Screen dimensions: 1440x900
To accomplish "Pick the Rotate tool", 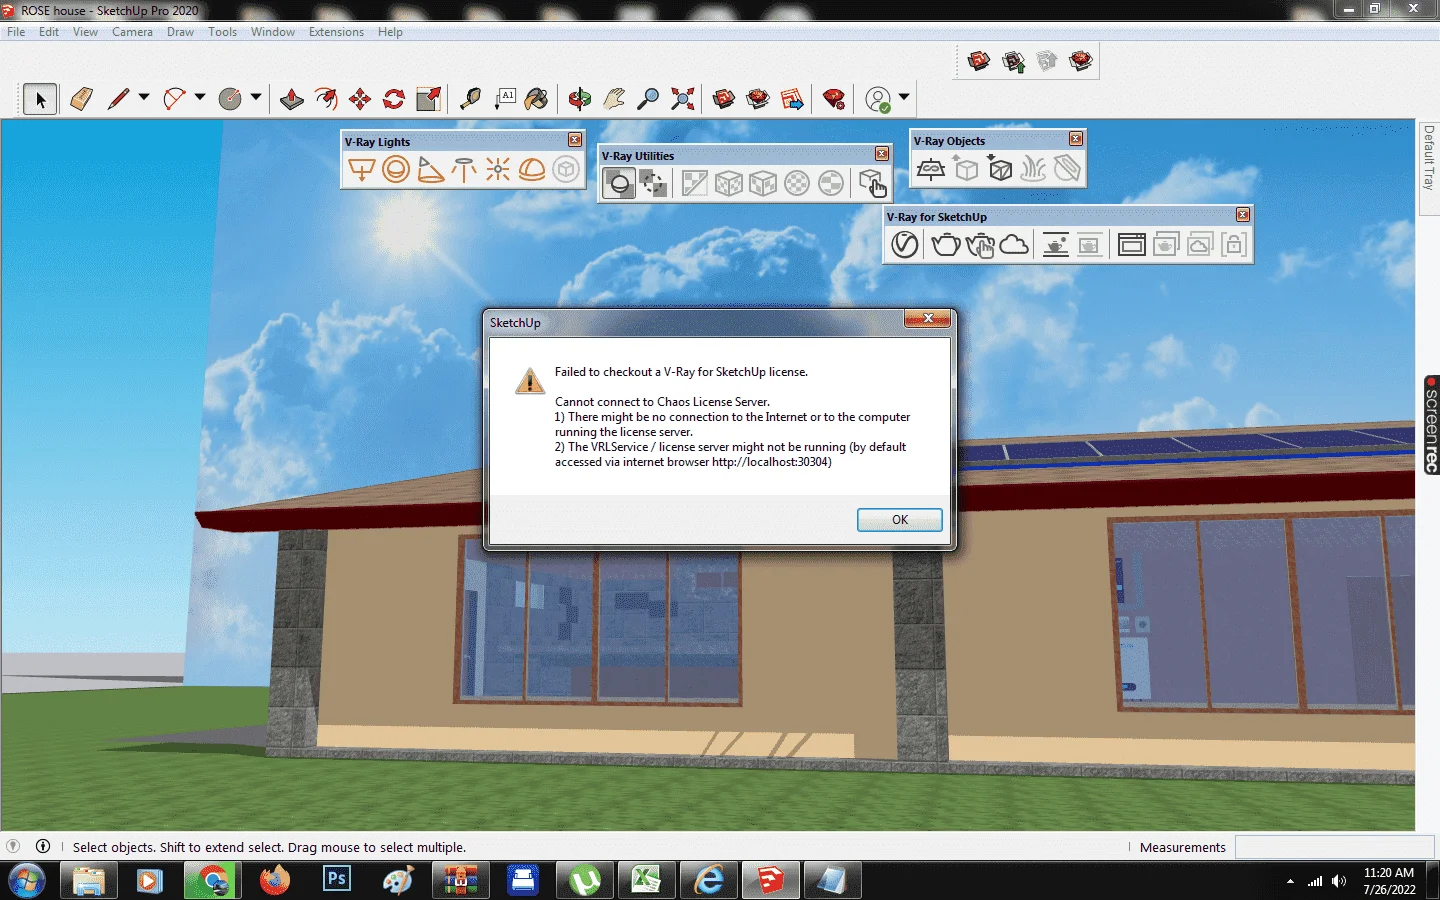I will (394, 98).
